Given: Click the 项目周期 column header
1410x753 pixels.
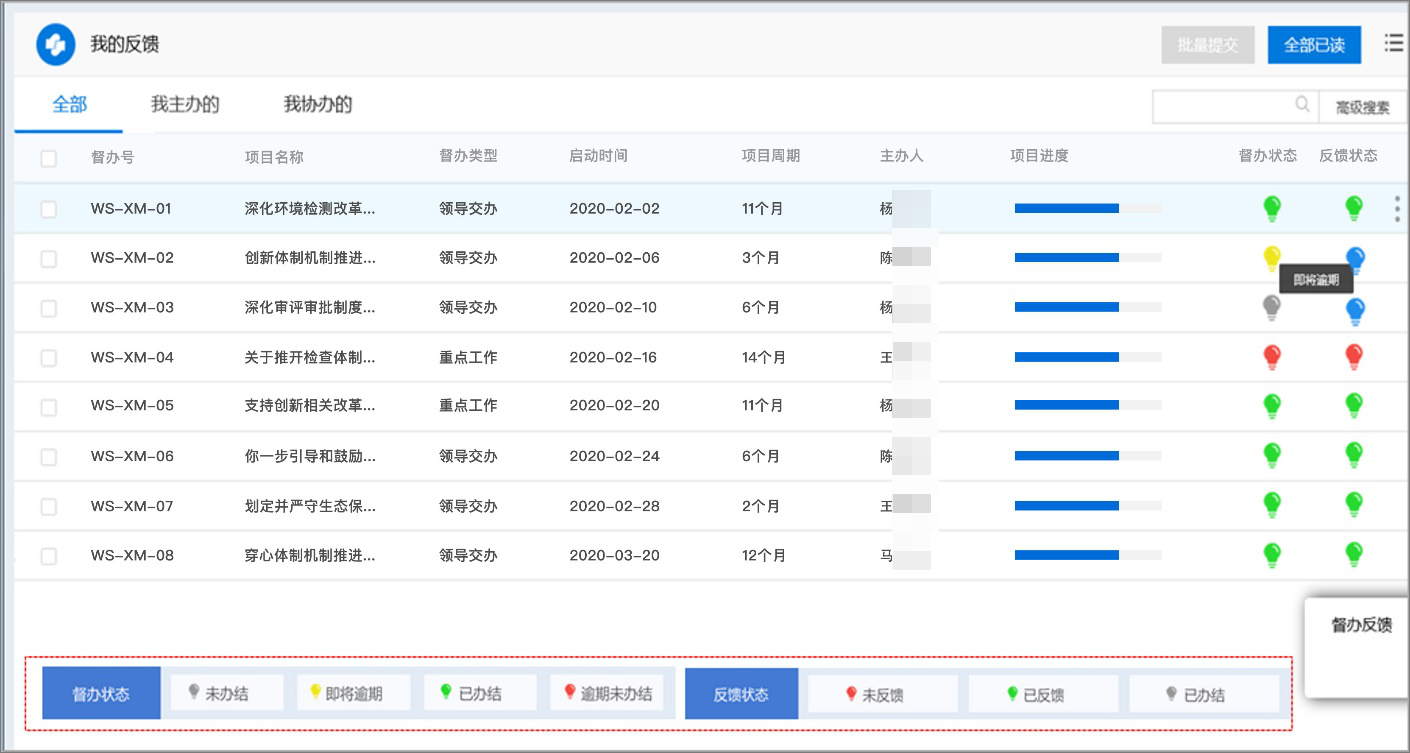Looking at the screenshot, I should pyautogui.click(x=771, y=156).
